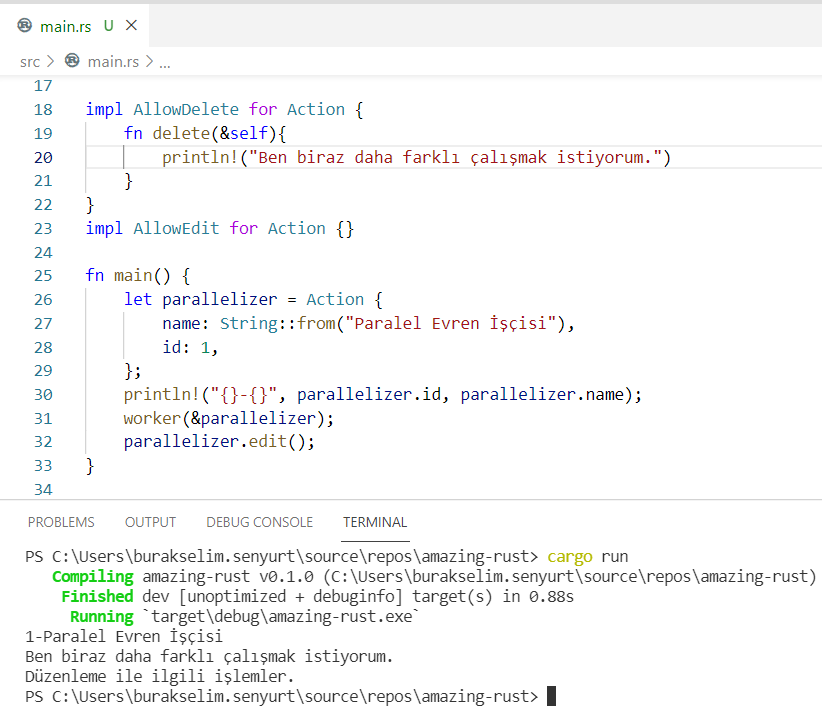Switch to the PROBLEMS panel tab
Viewport: 822px width, 714px height.
(x=61, y=522)
